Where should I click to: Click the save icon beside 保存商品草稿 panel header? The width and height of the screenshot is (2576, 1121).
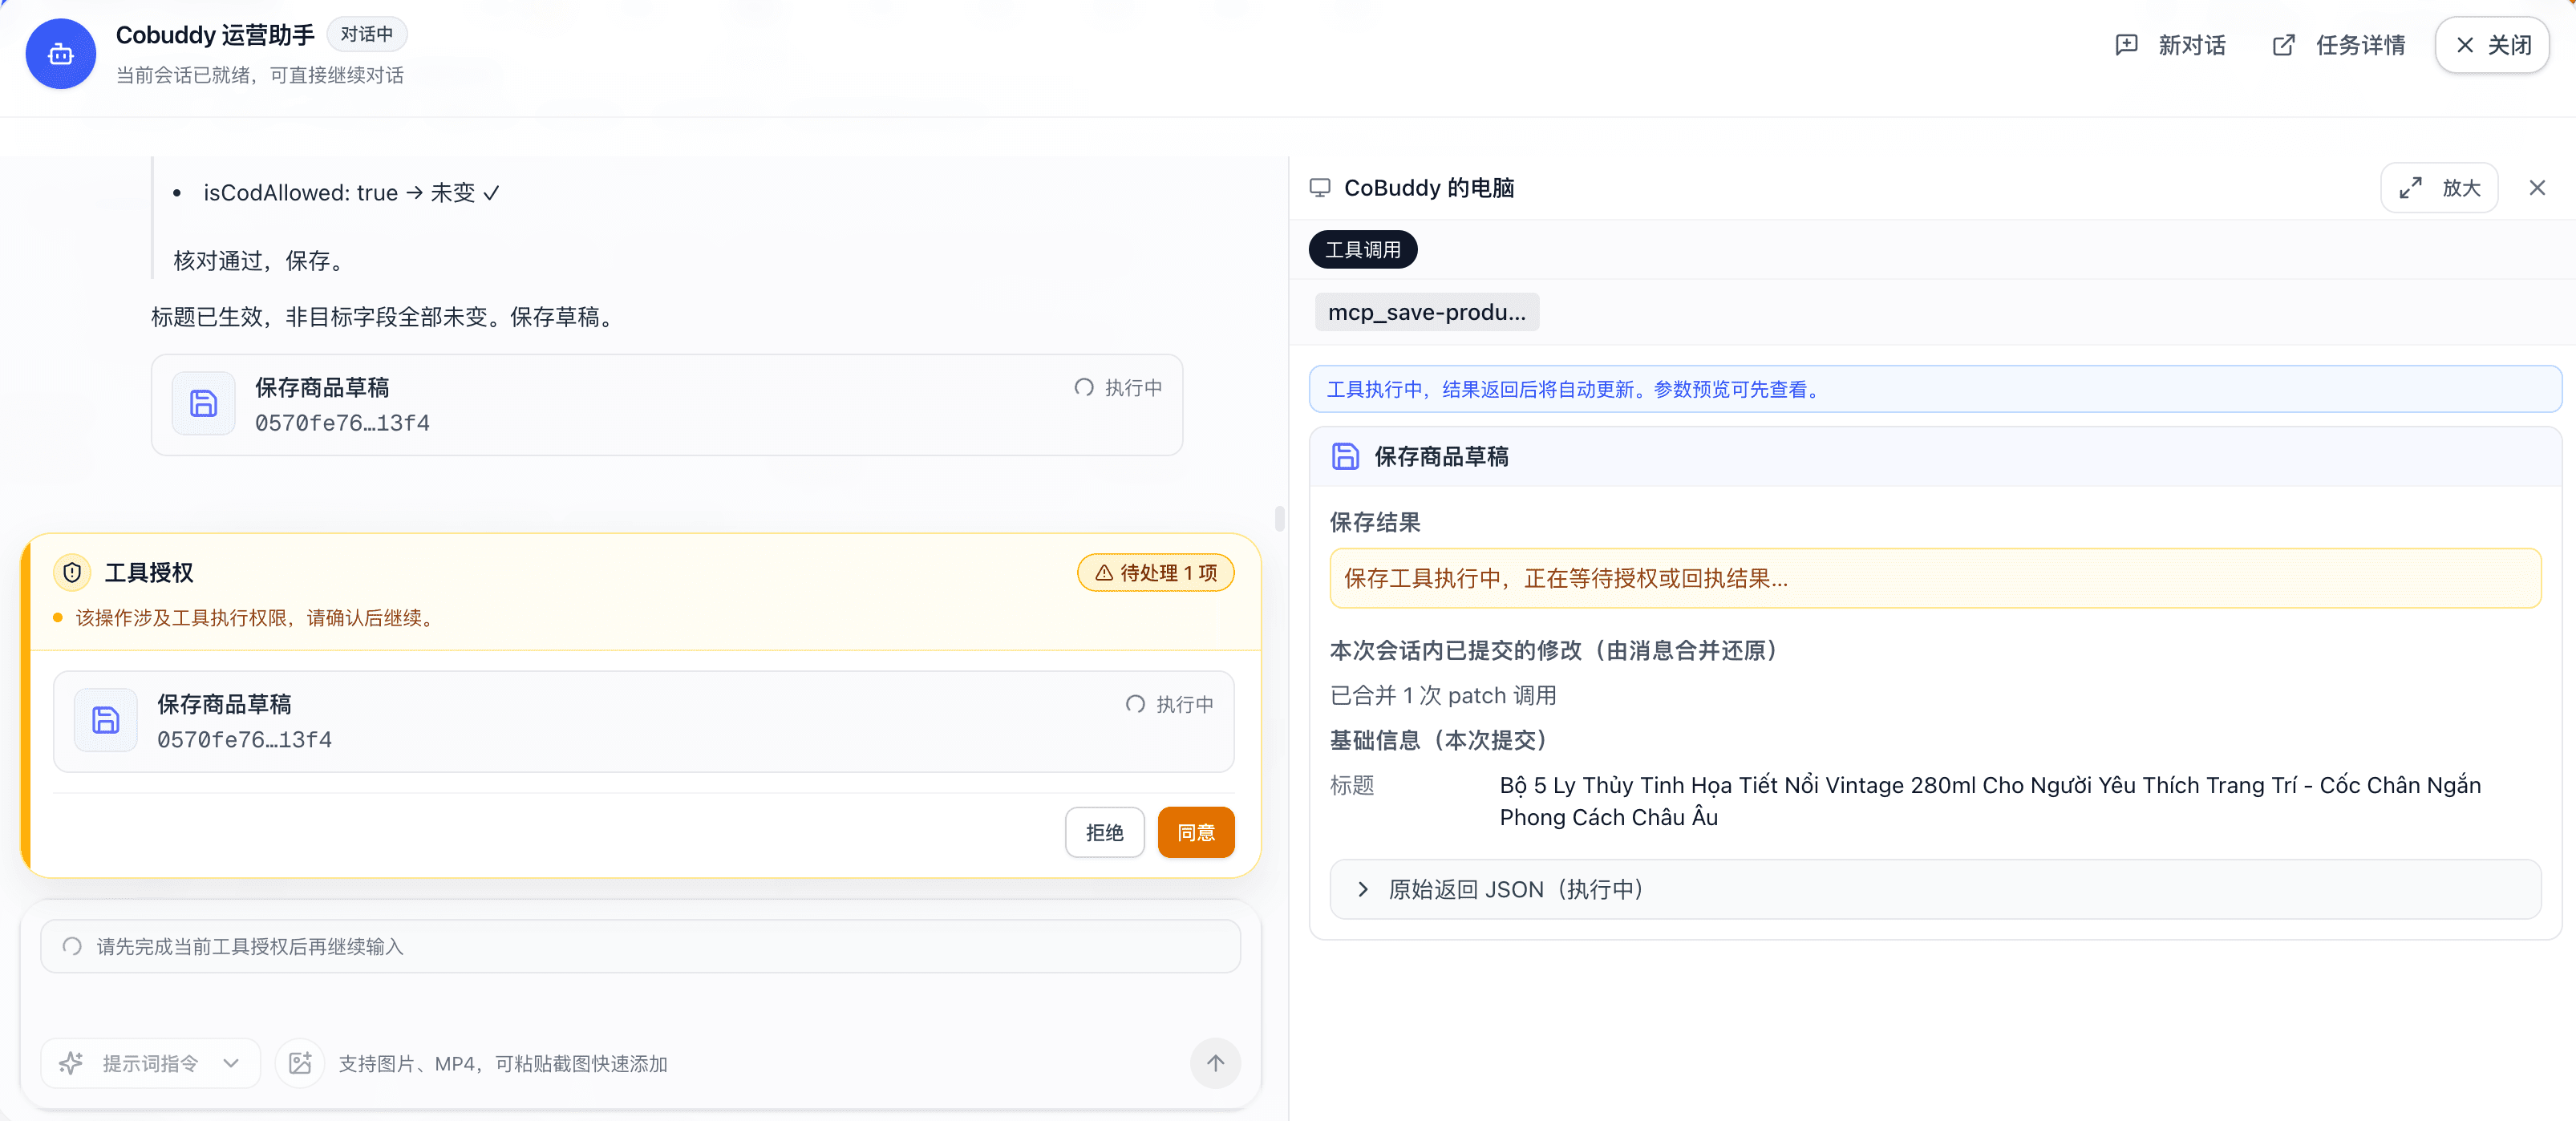click(1345, 457)
